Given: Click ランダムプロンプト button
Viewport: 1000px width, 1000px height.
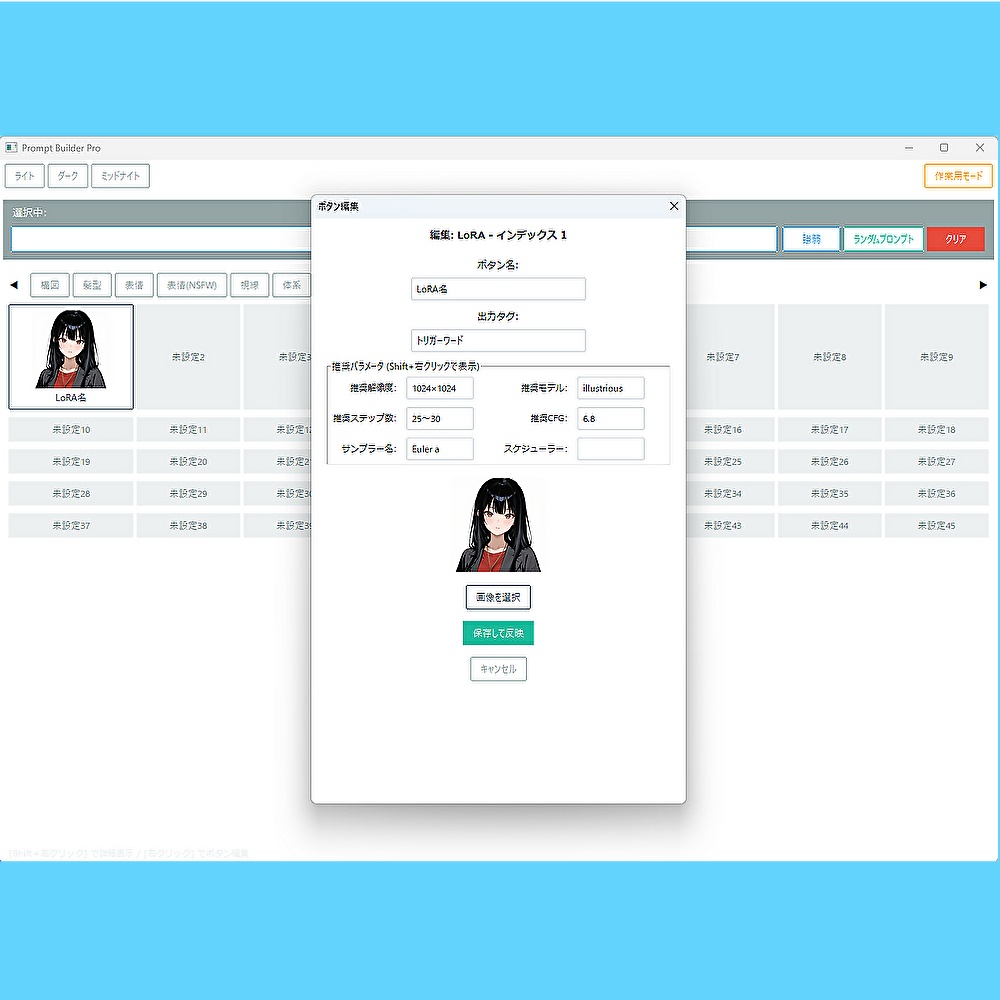Looking at the screenshot, I should [x=883, y=239].
